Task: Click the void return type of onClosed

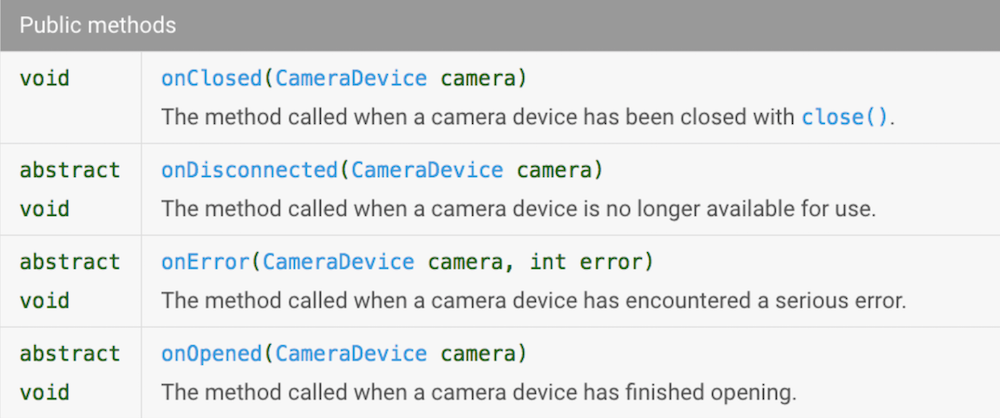Action: (45, 78)
